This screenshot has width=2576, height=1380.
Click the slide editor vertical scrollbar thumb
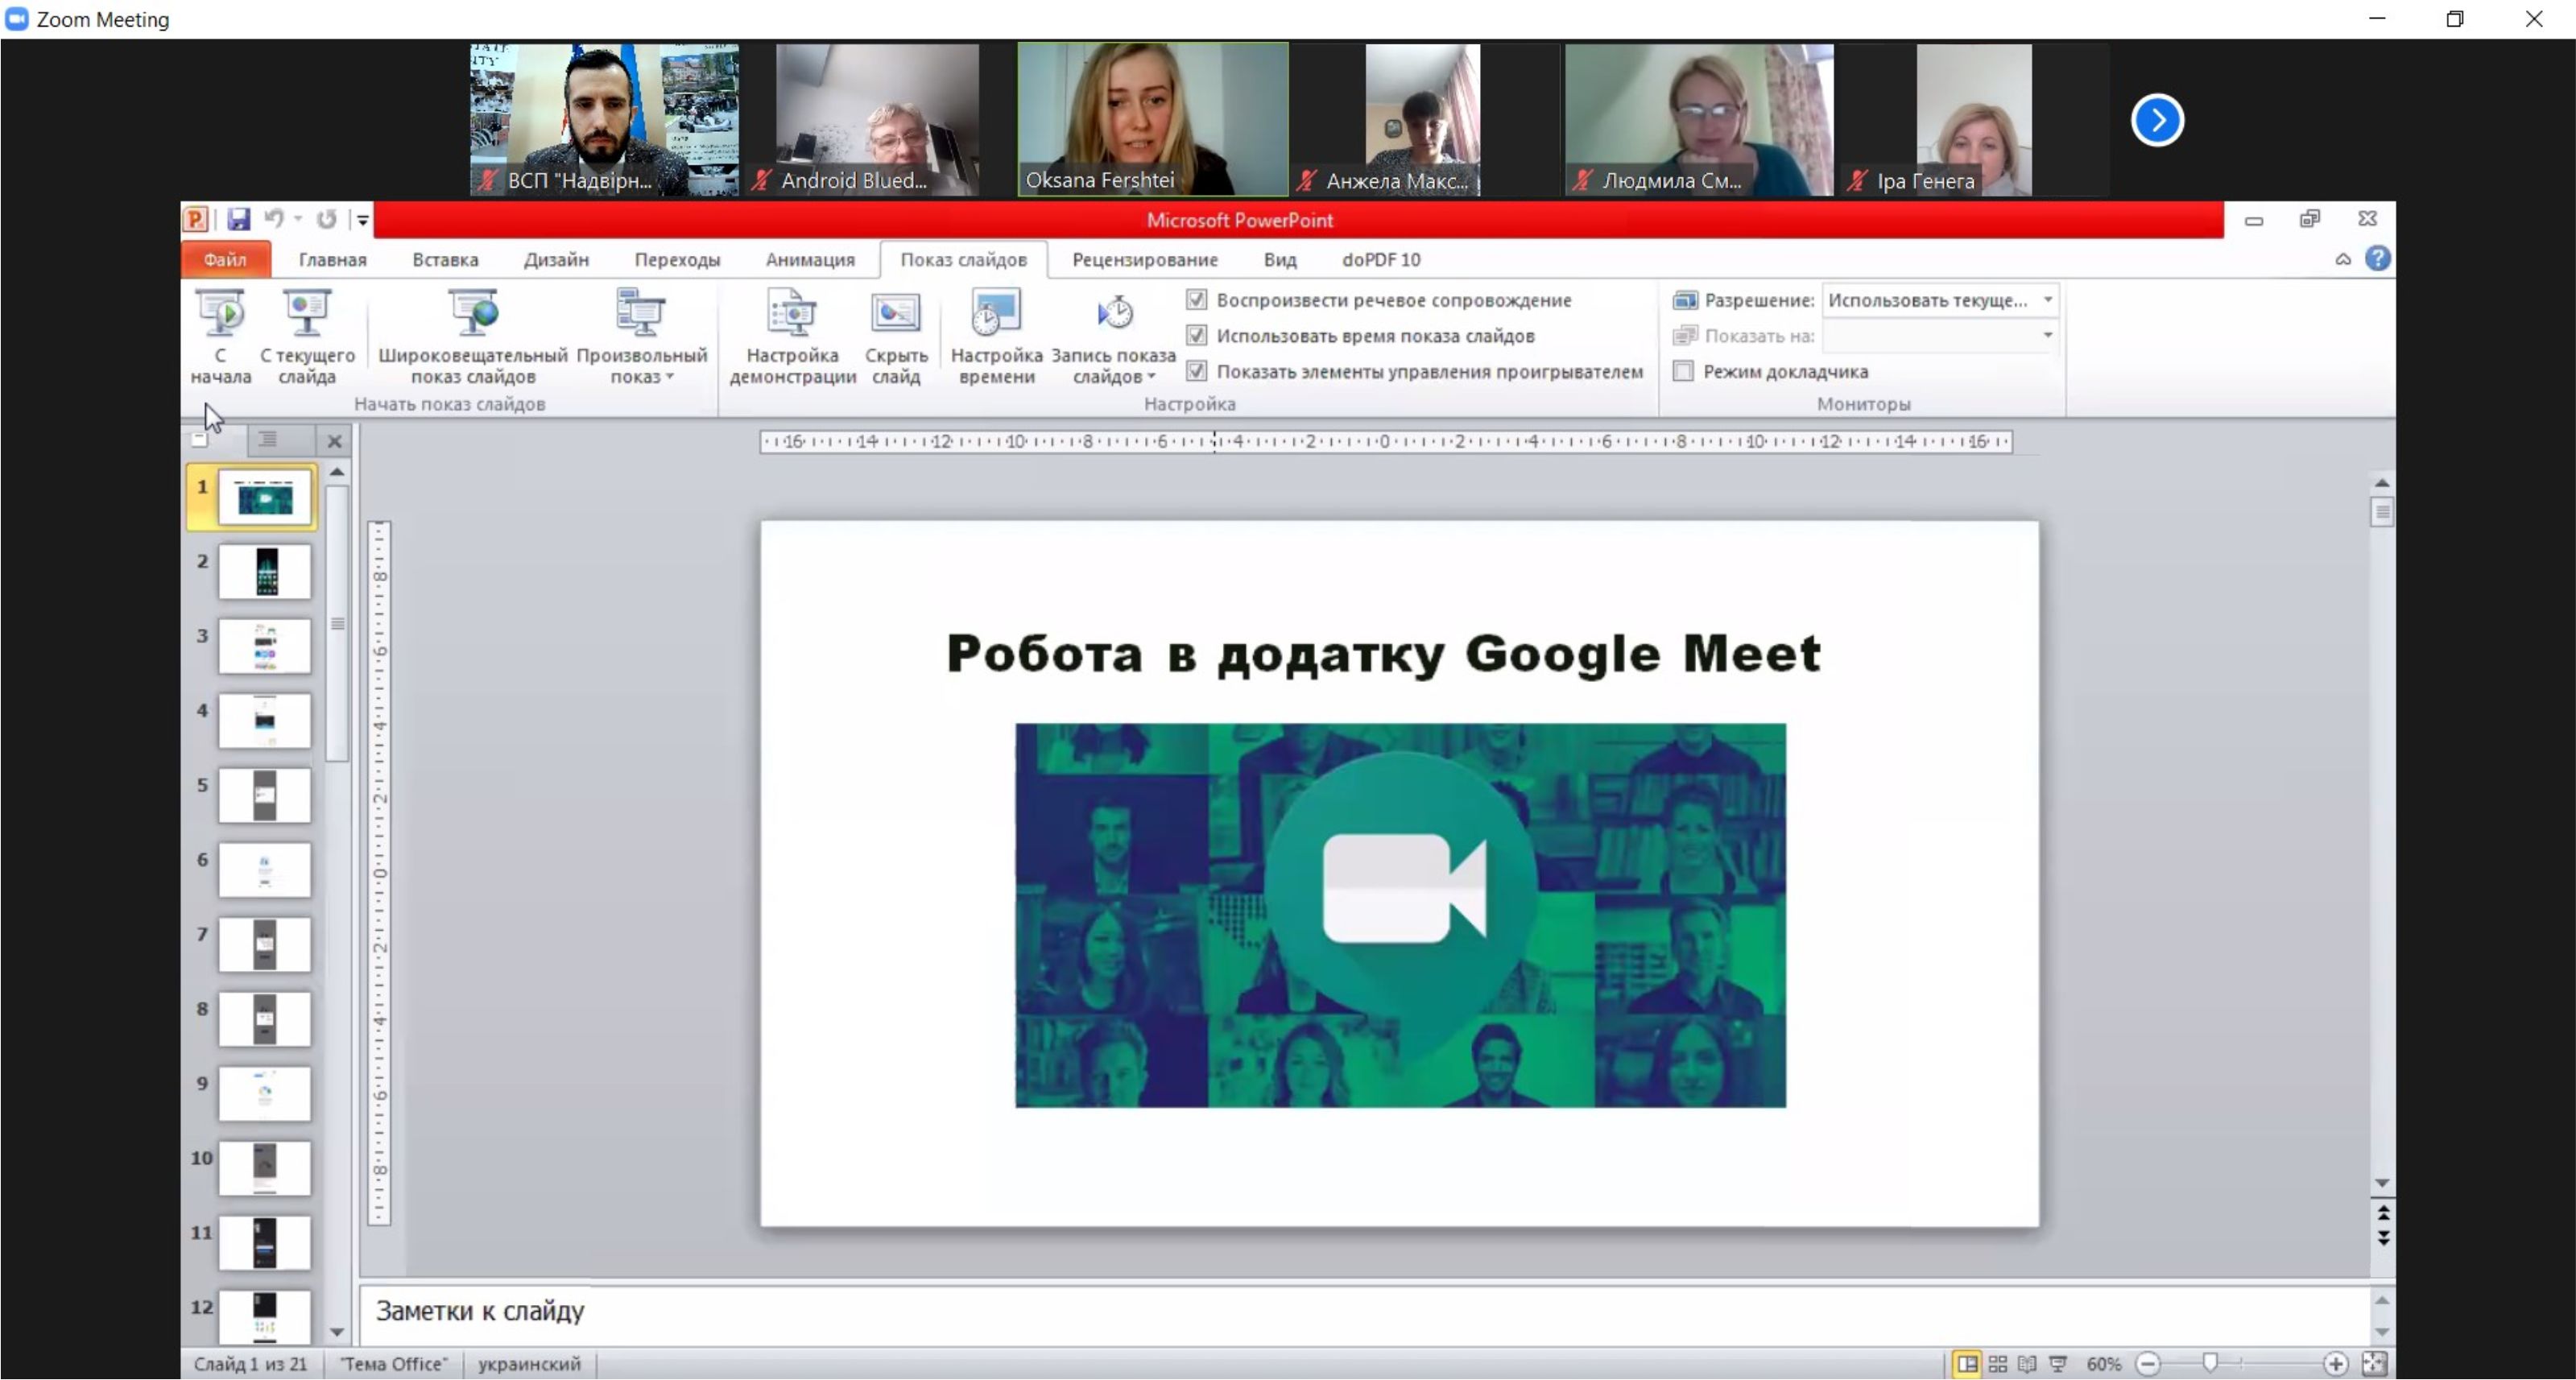click(2382, 512)
